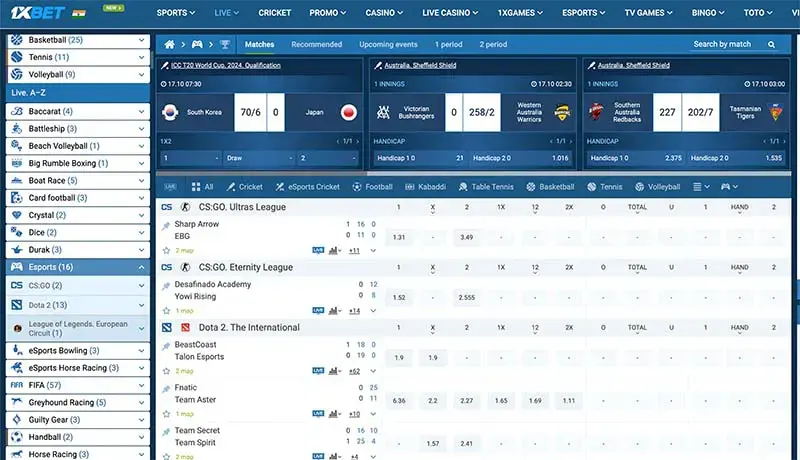
Task: Filter by Table Tennis sport
Action: click(486, 187)
